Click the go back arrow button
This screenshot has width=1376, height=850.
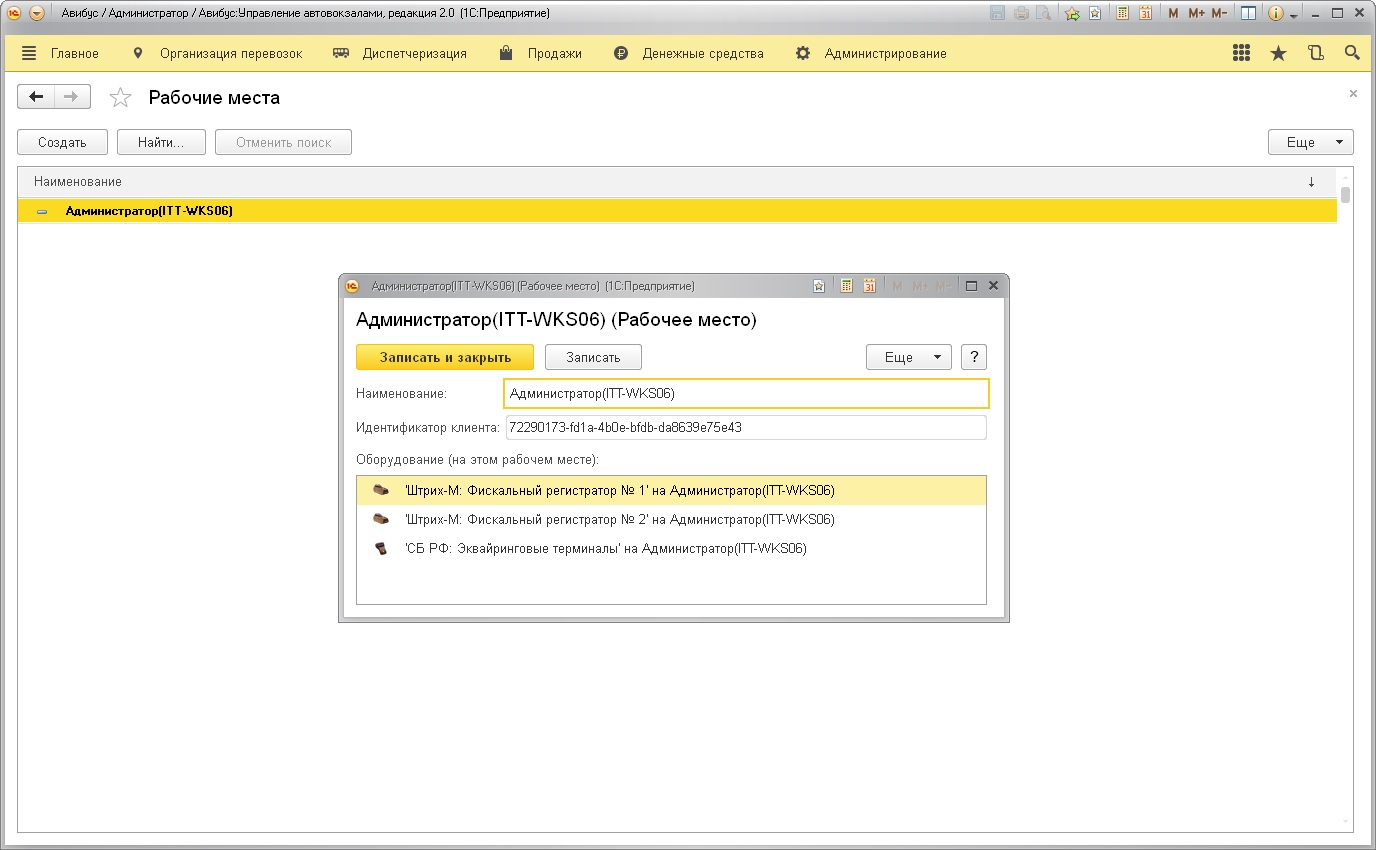coord(37,97)
